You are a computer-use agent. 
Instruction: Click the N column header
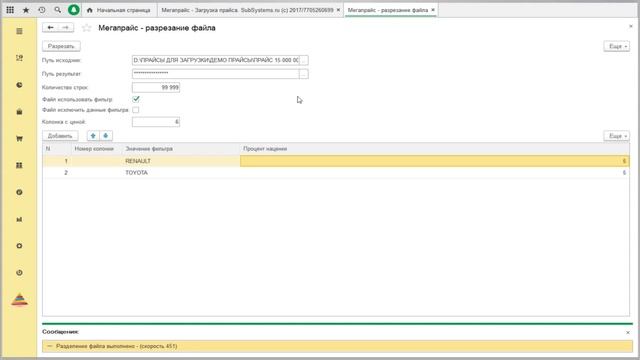point(57,149)
